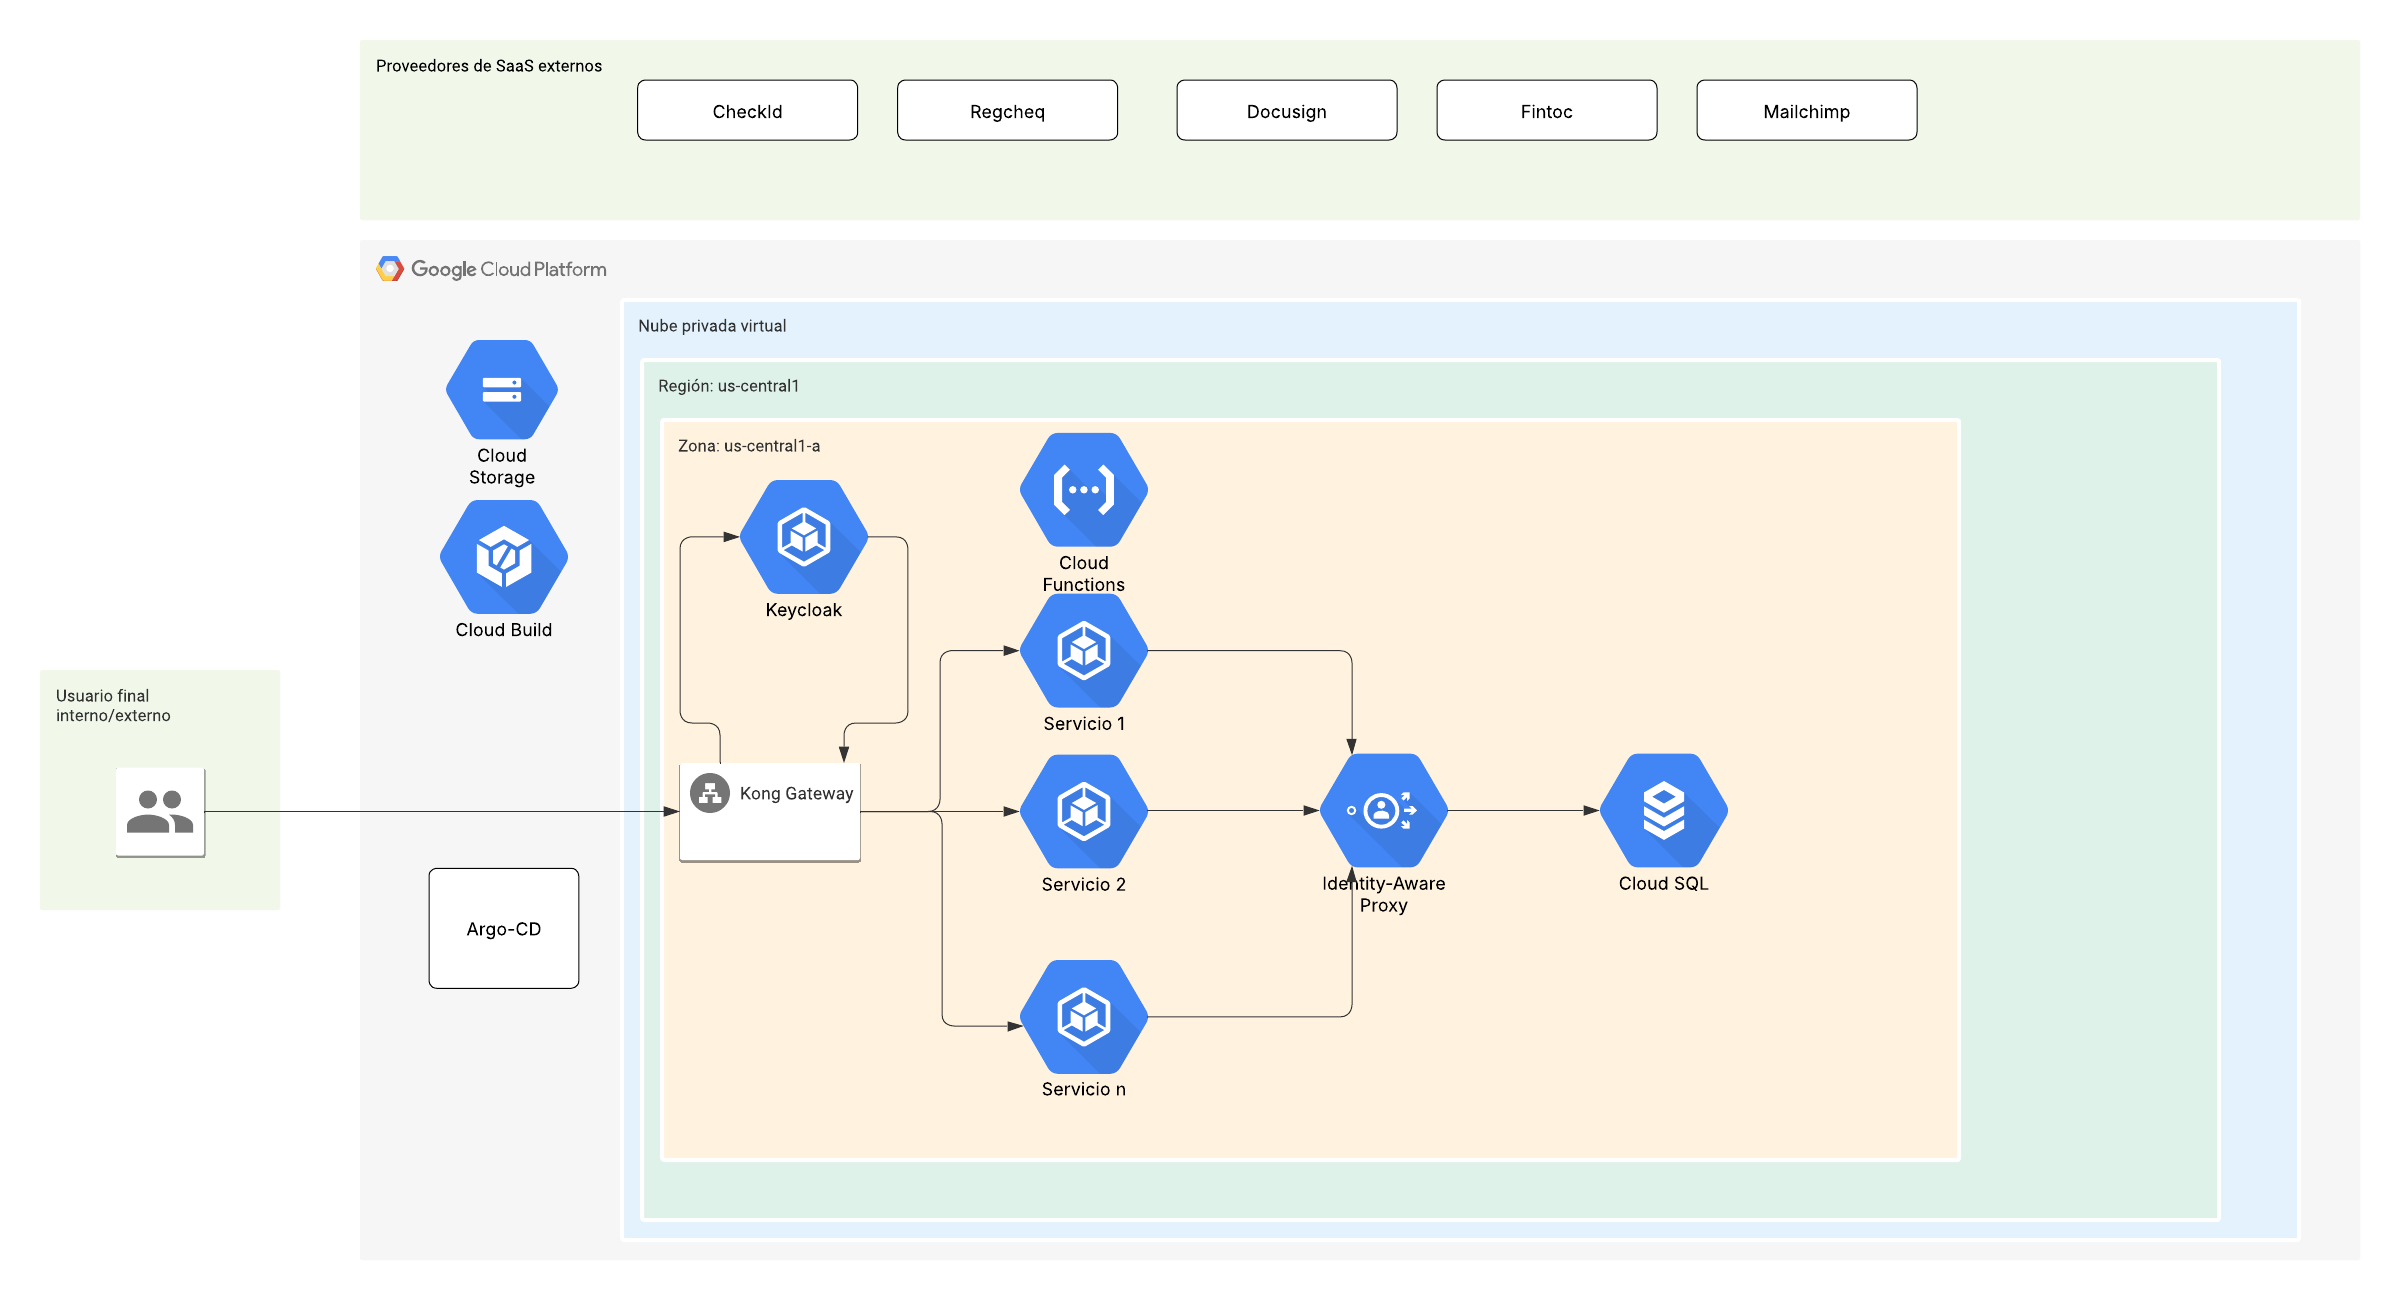
Task: Select the Kong Gateway round grey icon
Action: 710,794
